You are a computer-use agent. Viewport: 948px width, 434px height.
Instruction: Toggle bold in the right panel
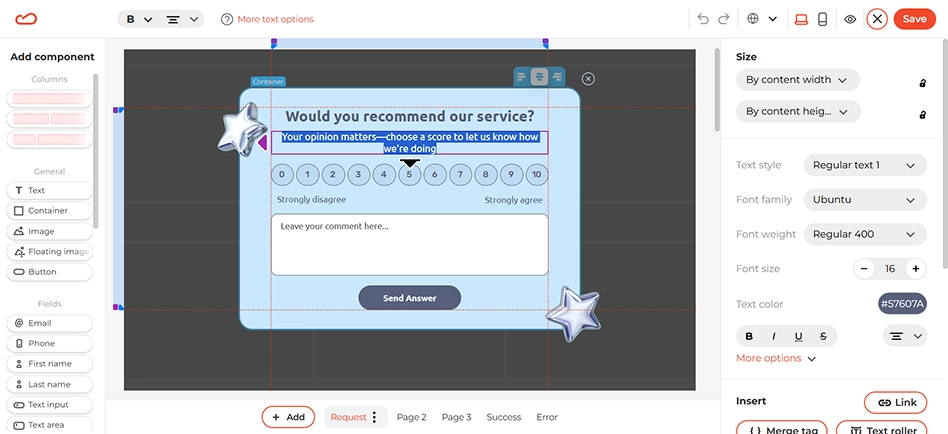[x=749, y=337]
